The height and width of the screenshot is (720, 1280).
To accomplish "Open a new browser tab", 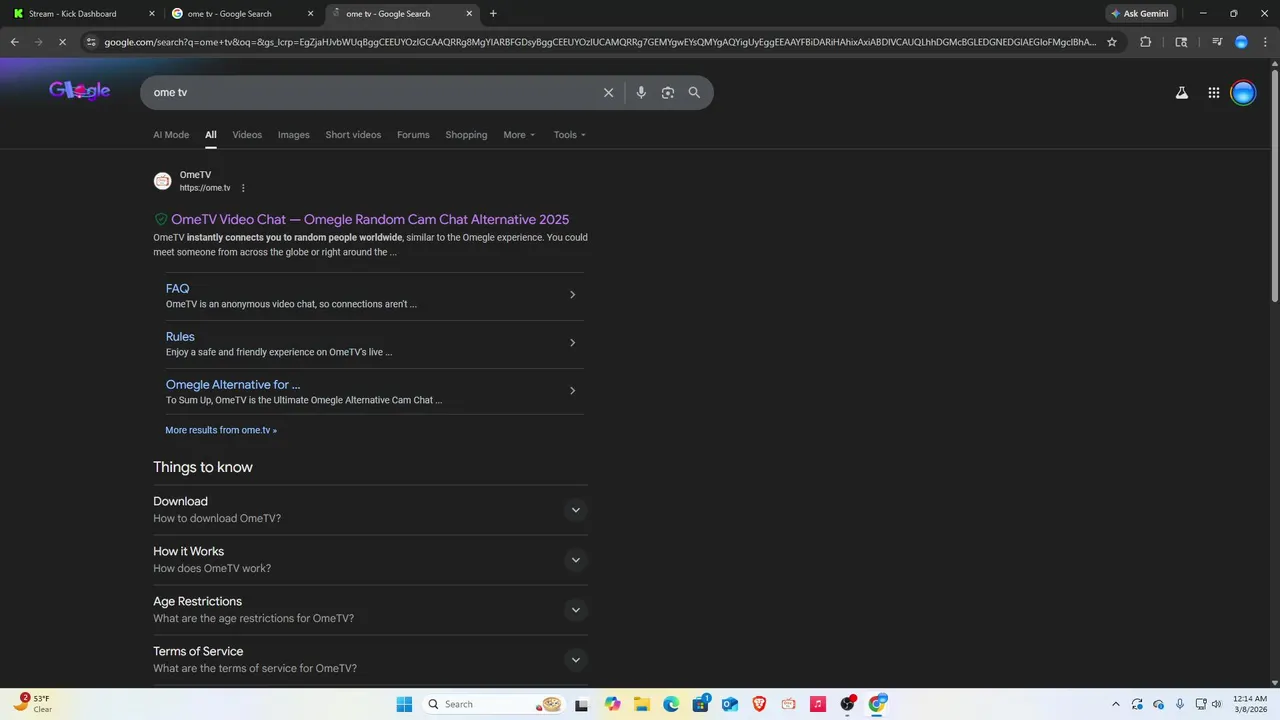I will point(493,14).
